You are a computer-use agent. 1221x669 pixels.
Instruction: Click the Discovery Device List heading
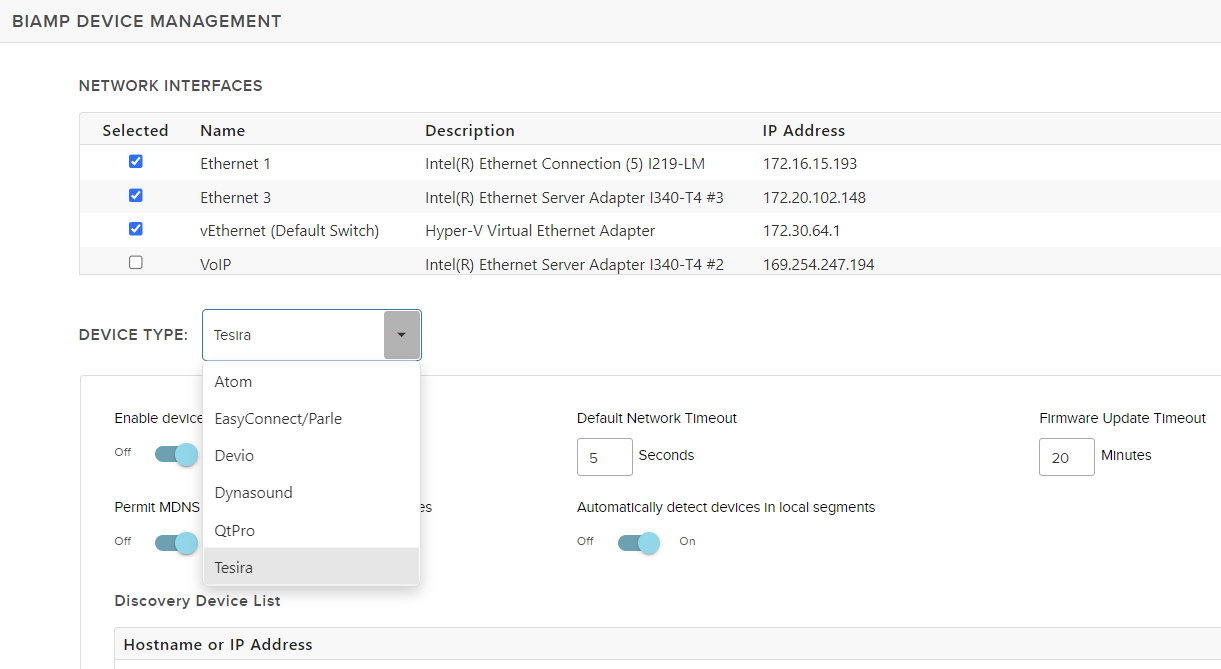tap(198, 601)
